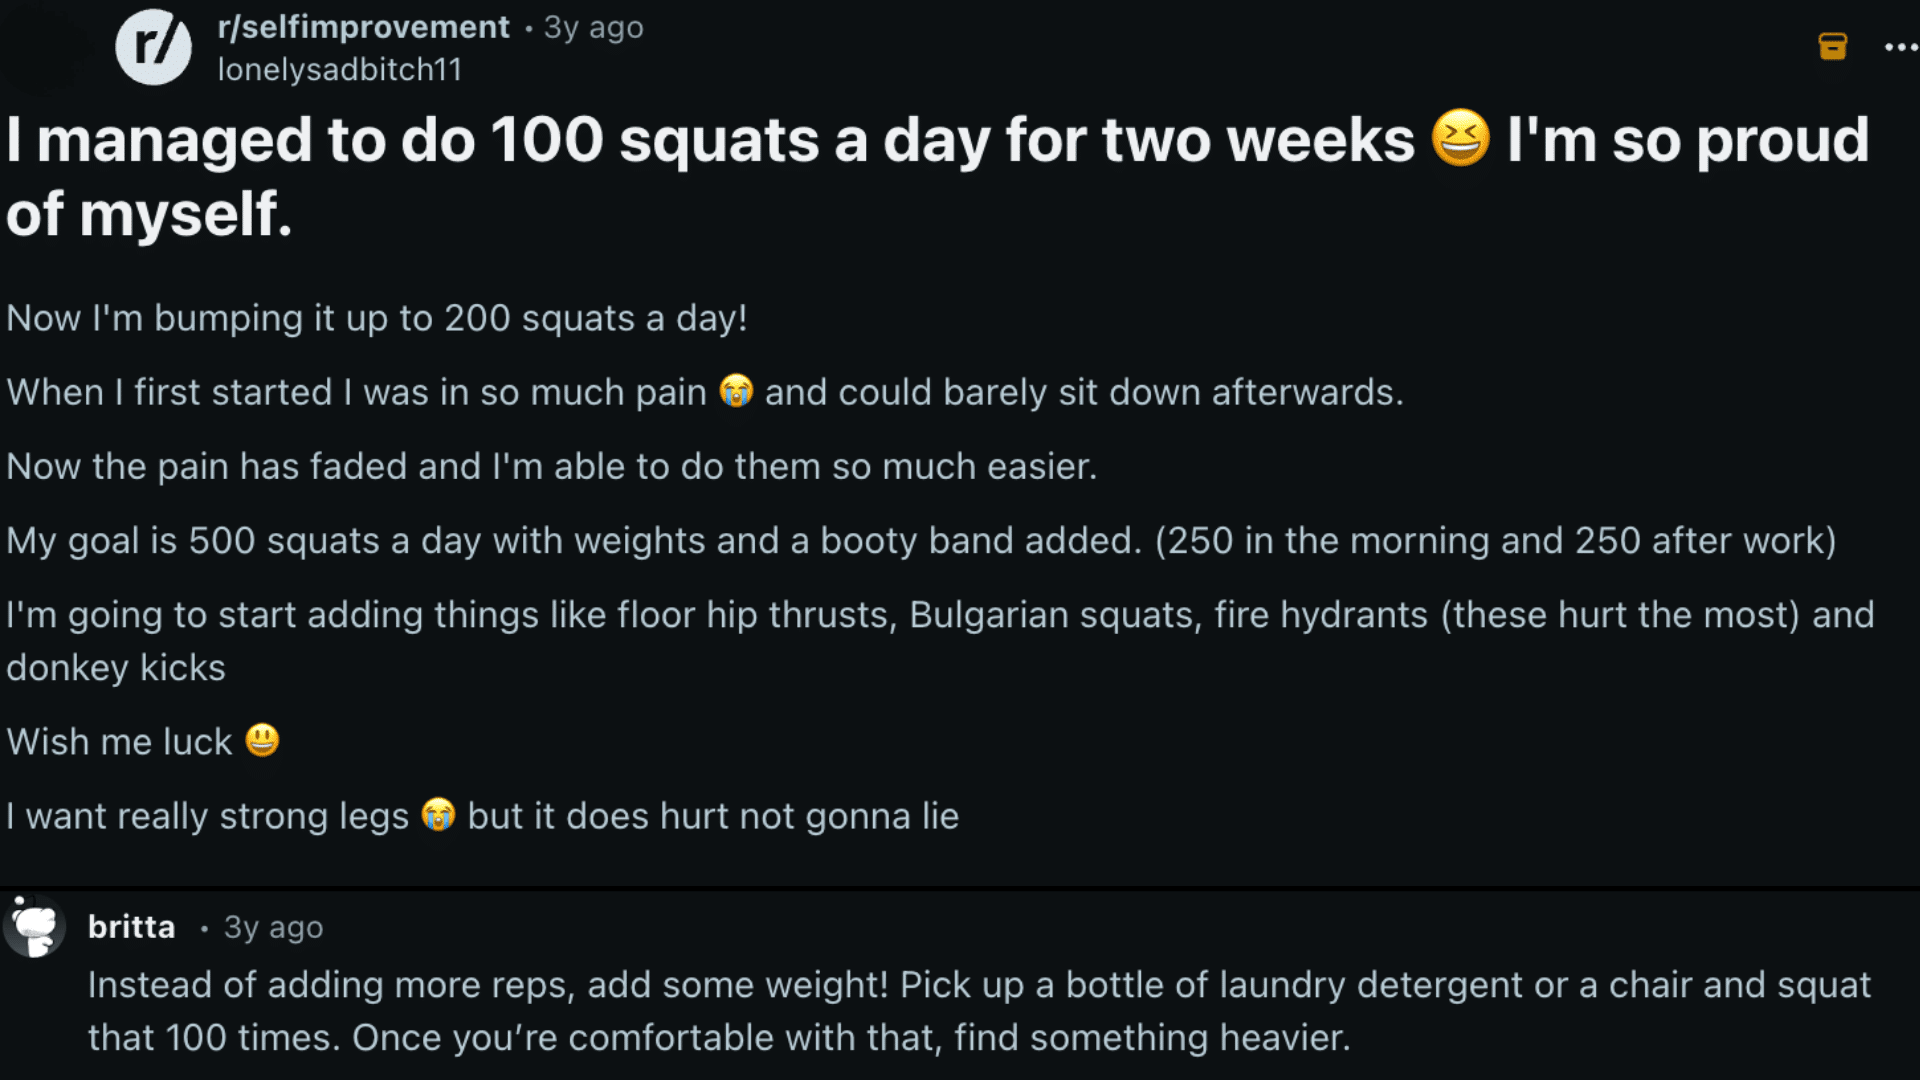
Task: Open the r/selfimprovement community link
Action: (362, 27)
